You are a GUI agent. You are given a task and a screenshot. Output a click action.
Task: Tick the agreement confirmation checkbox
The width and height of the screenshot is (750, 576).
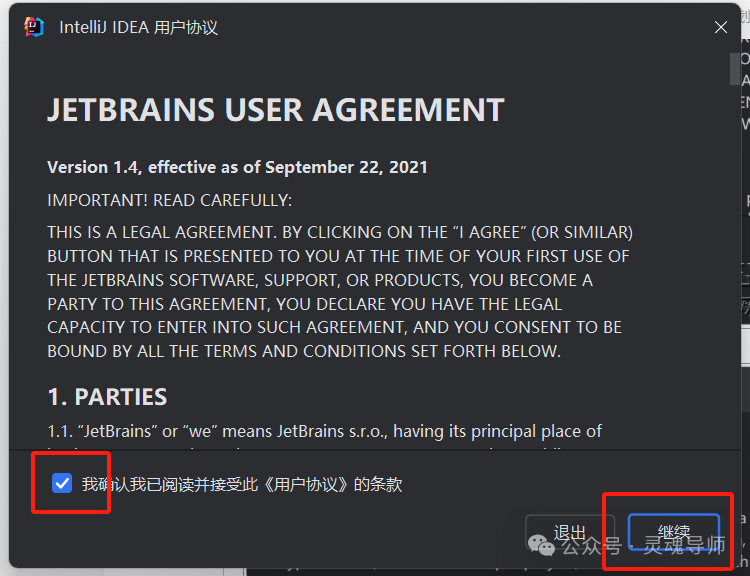click(x=62, y=484)
